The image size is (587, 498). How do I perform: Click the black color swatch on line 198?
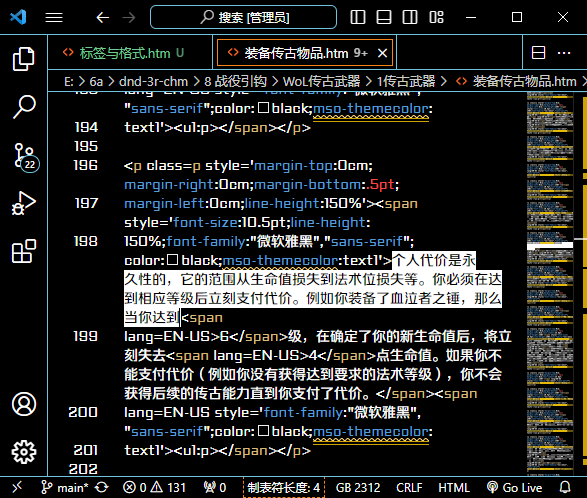172,259
